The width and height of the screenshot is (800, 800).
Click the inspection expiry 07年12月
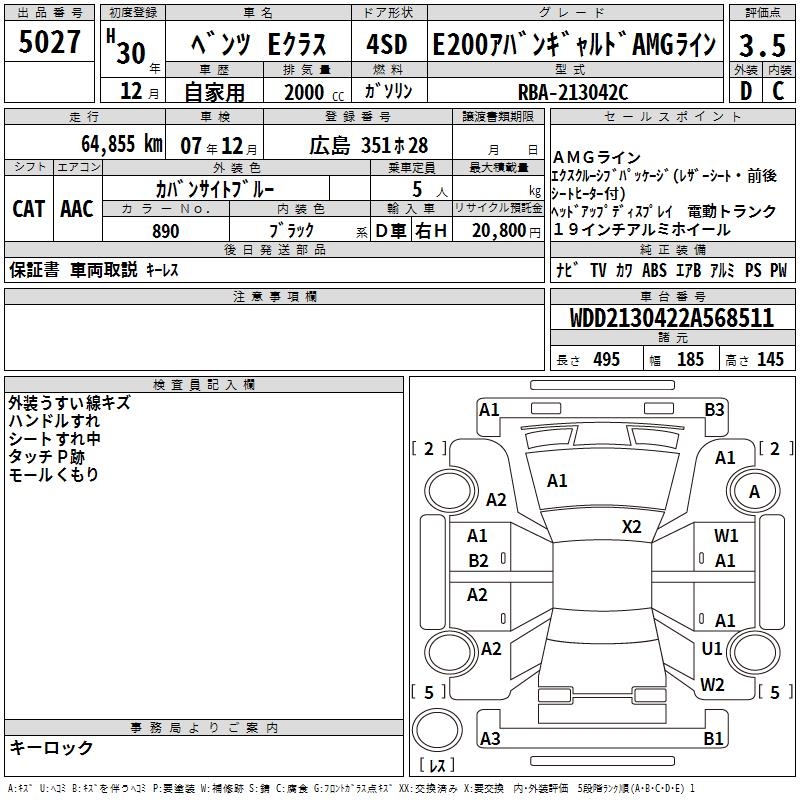pyautogui.click(x=219, y=146)
